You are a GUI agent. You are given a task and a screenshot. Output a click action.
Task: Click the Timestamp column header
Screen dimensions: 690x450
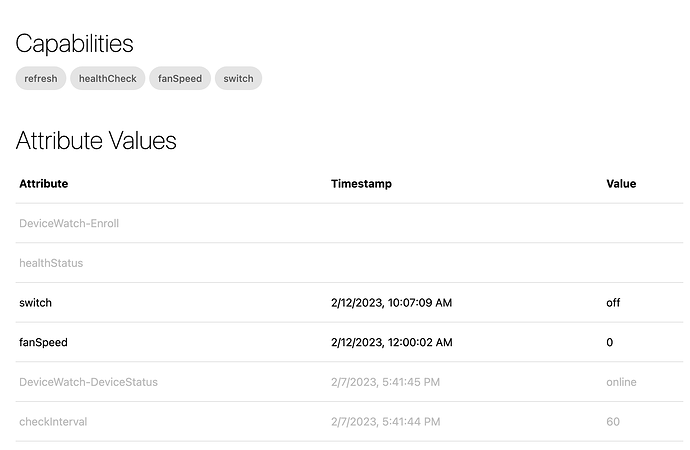[x=361, y=184]
